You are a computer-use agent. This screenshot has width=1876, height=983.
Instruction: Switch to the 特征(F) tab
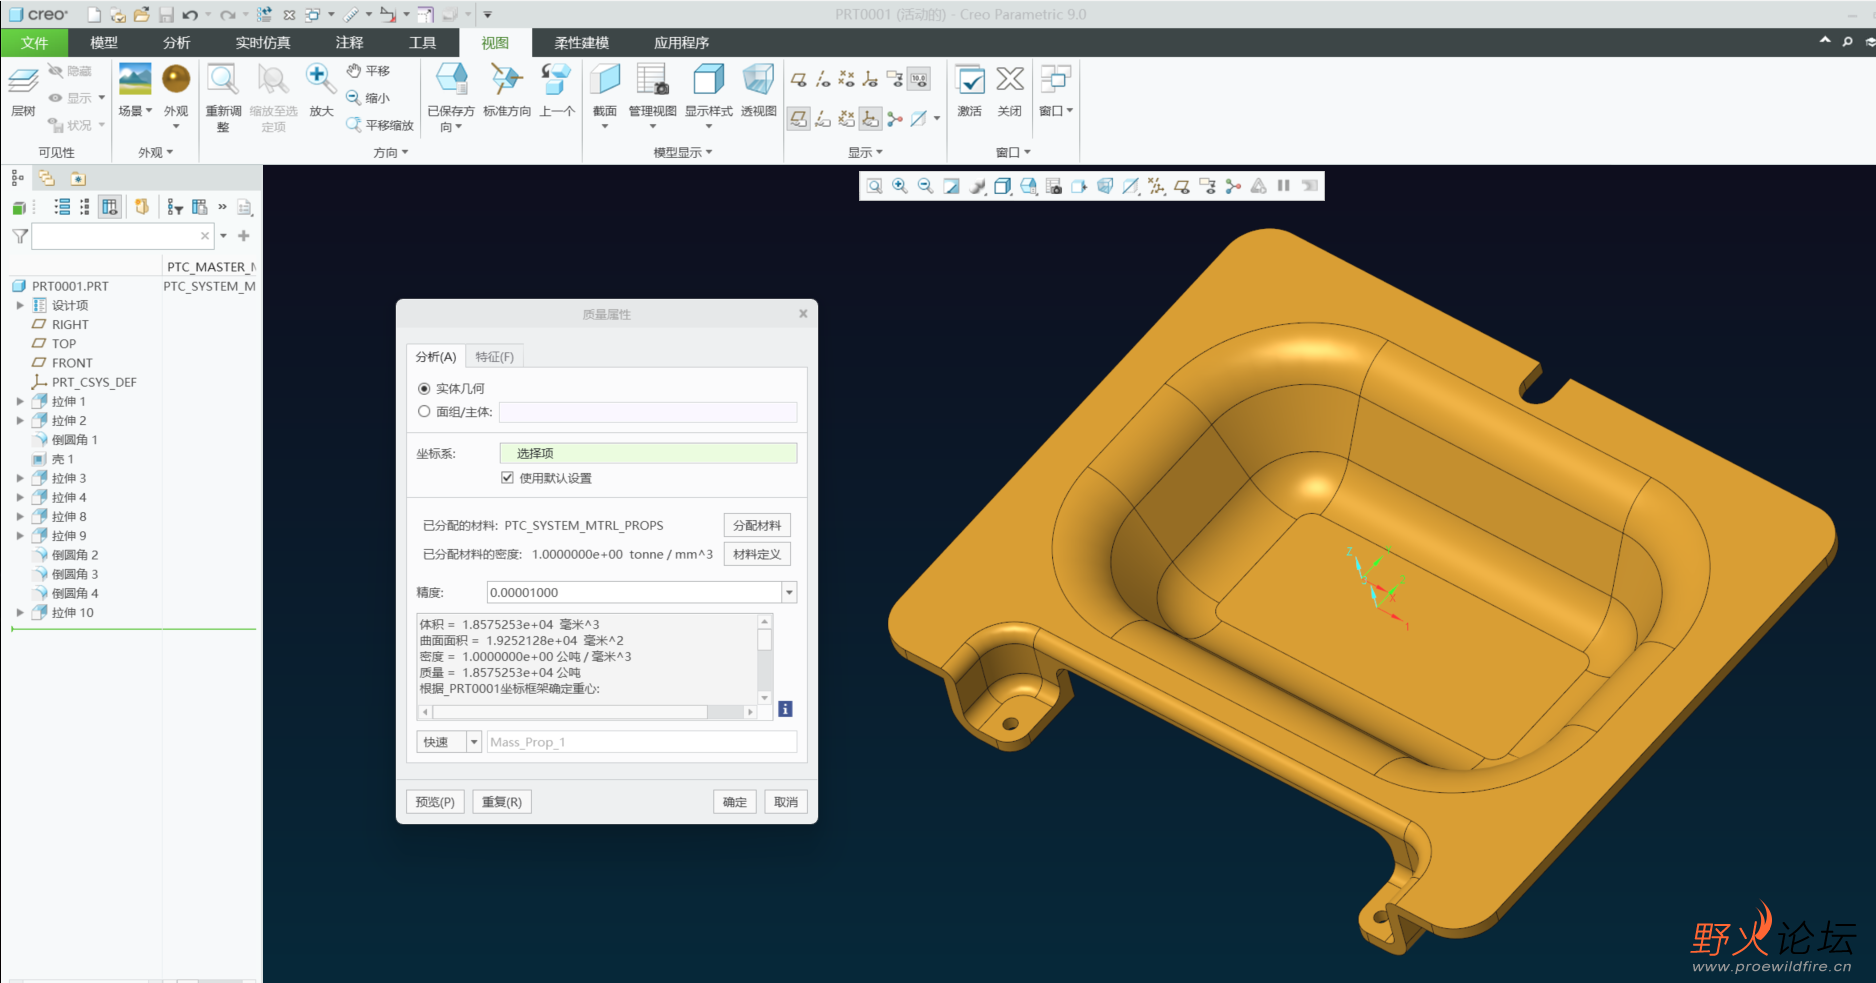pos(494,357)
